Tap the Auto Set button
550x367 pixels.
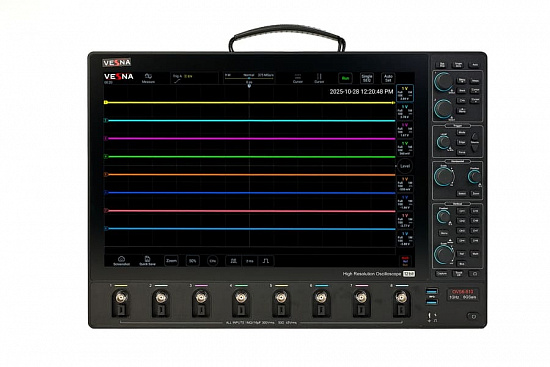coord(388,78)
